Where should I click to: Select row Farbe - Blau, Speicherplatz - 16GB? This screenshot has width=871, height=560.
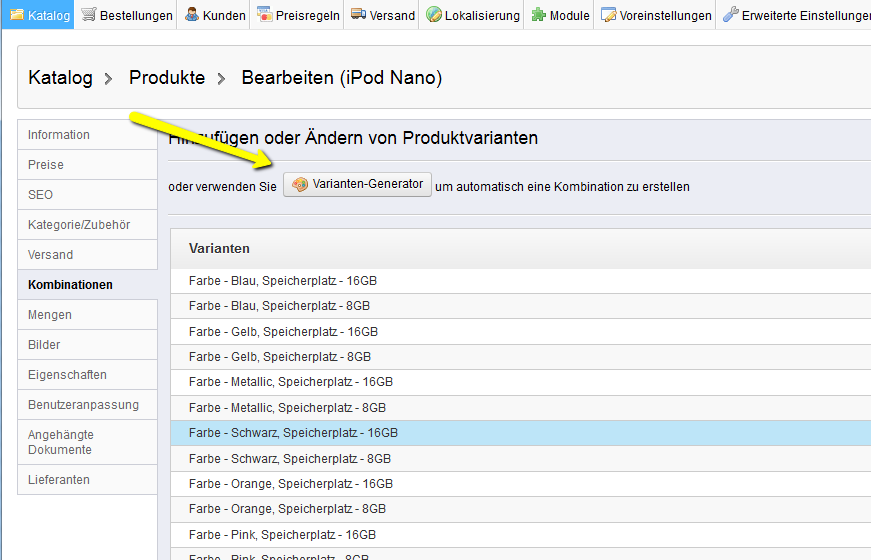[520, 281]
